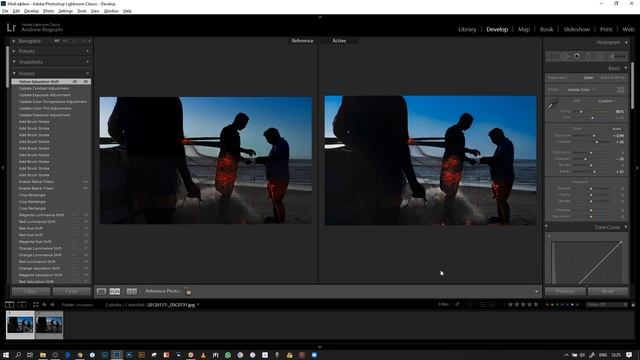The image size is (640, 360).
Task: Select the first filmstrip thumbnail
Action: pos(20,325)
